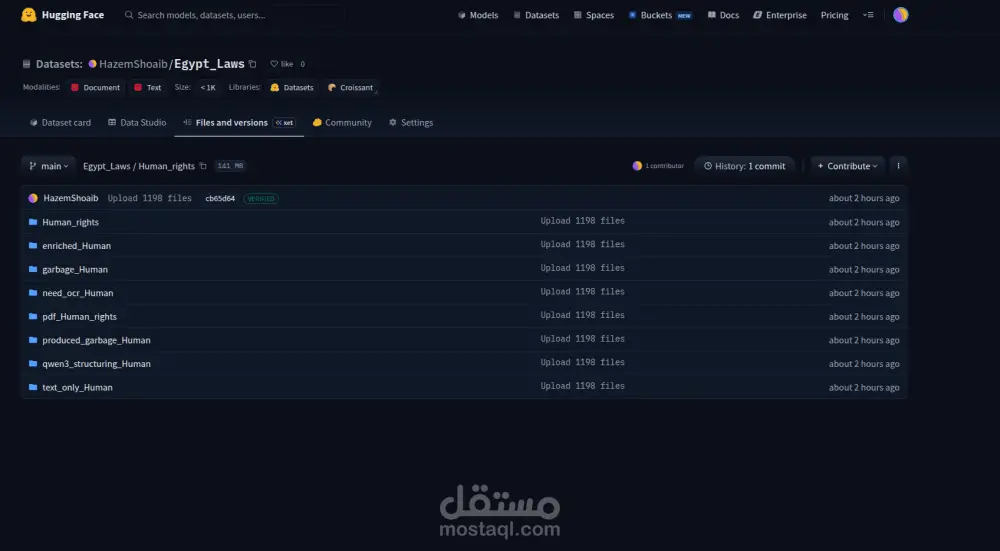Image resolution: width=1000 pixels, height=551 pixels.
Task: Select the Text modality tag
Action: [x=147, y=87]
